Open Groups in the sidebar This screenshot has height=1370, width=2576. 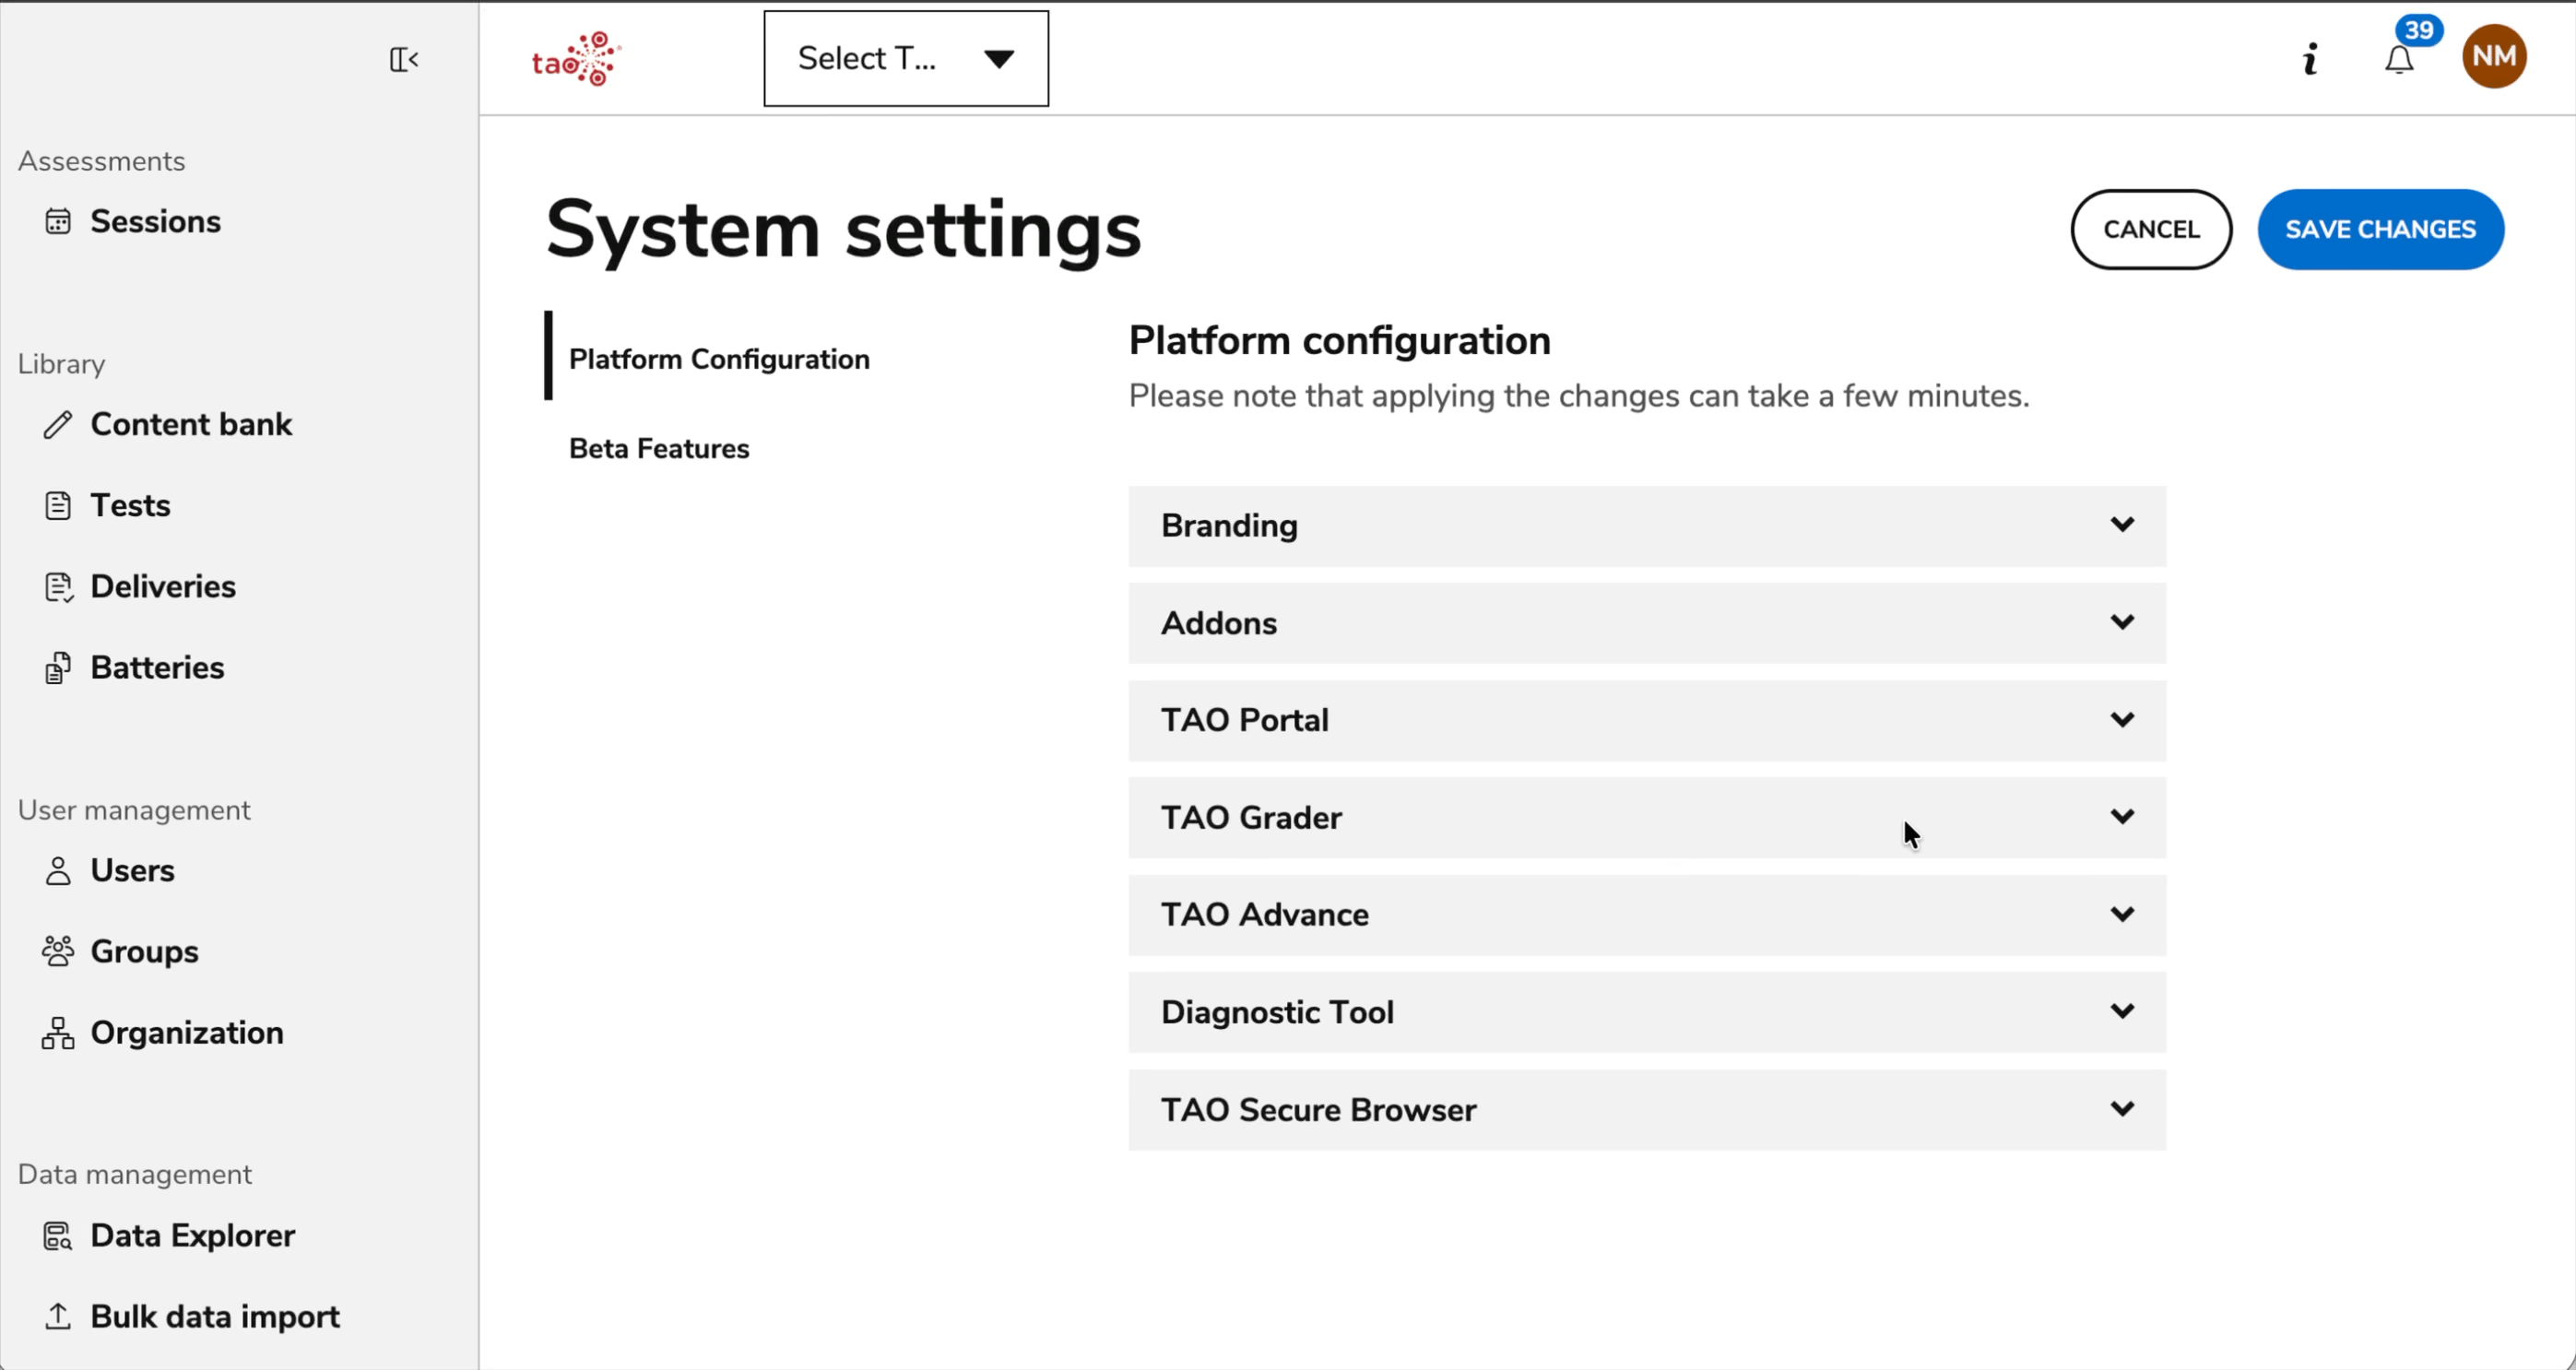click(144, 952)
